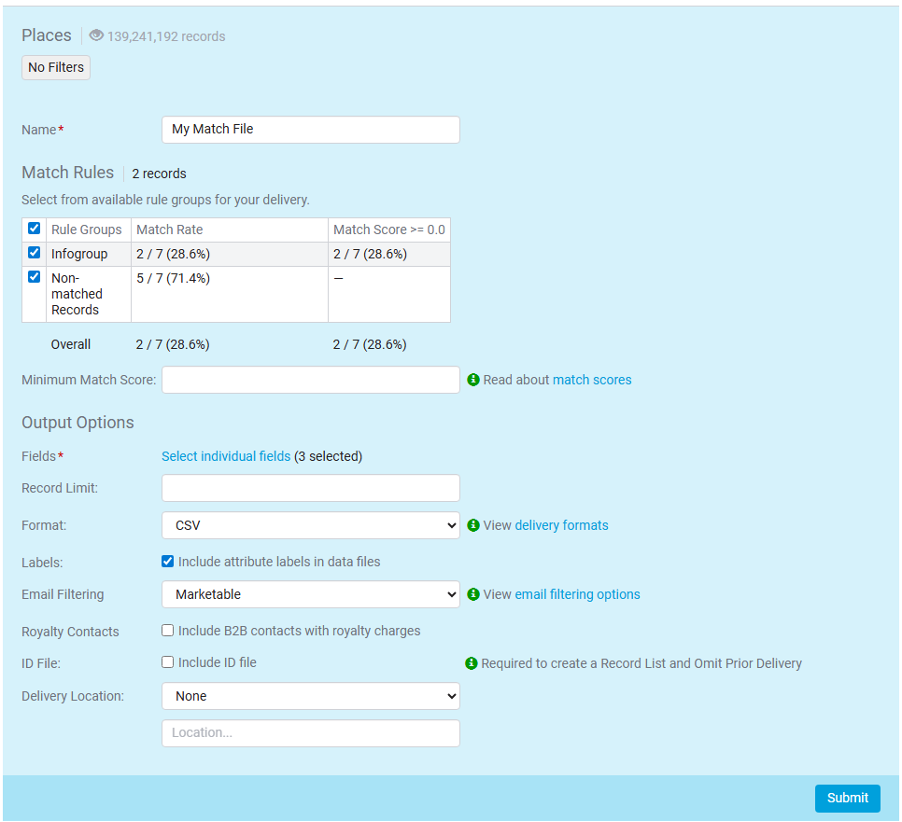
Task: Click the Minimum Match Score input field
Action: 310,380
